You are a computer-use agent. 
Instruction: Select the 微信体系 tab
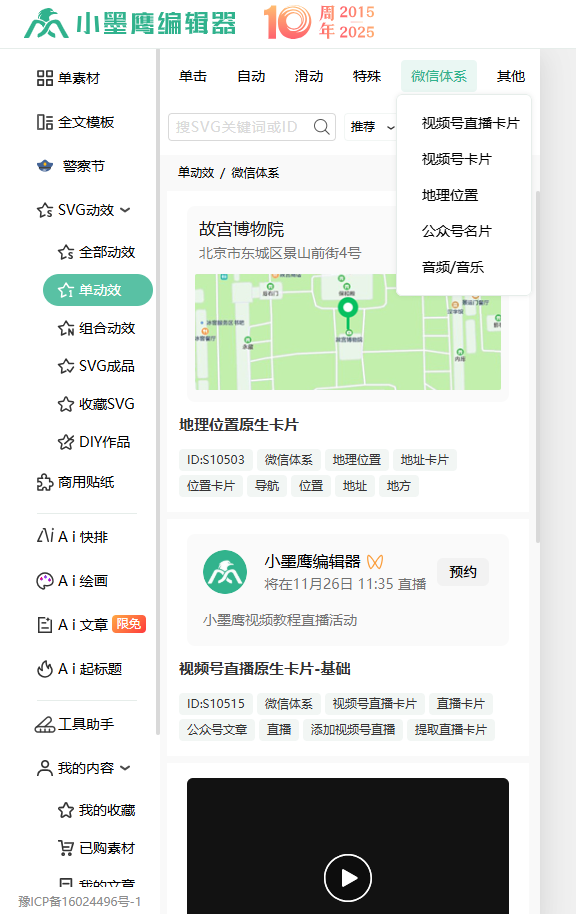pyautogui.click(x=439, y=76)
